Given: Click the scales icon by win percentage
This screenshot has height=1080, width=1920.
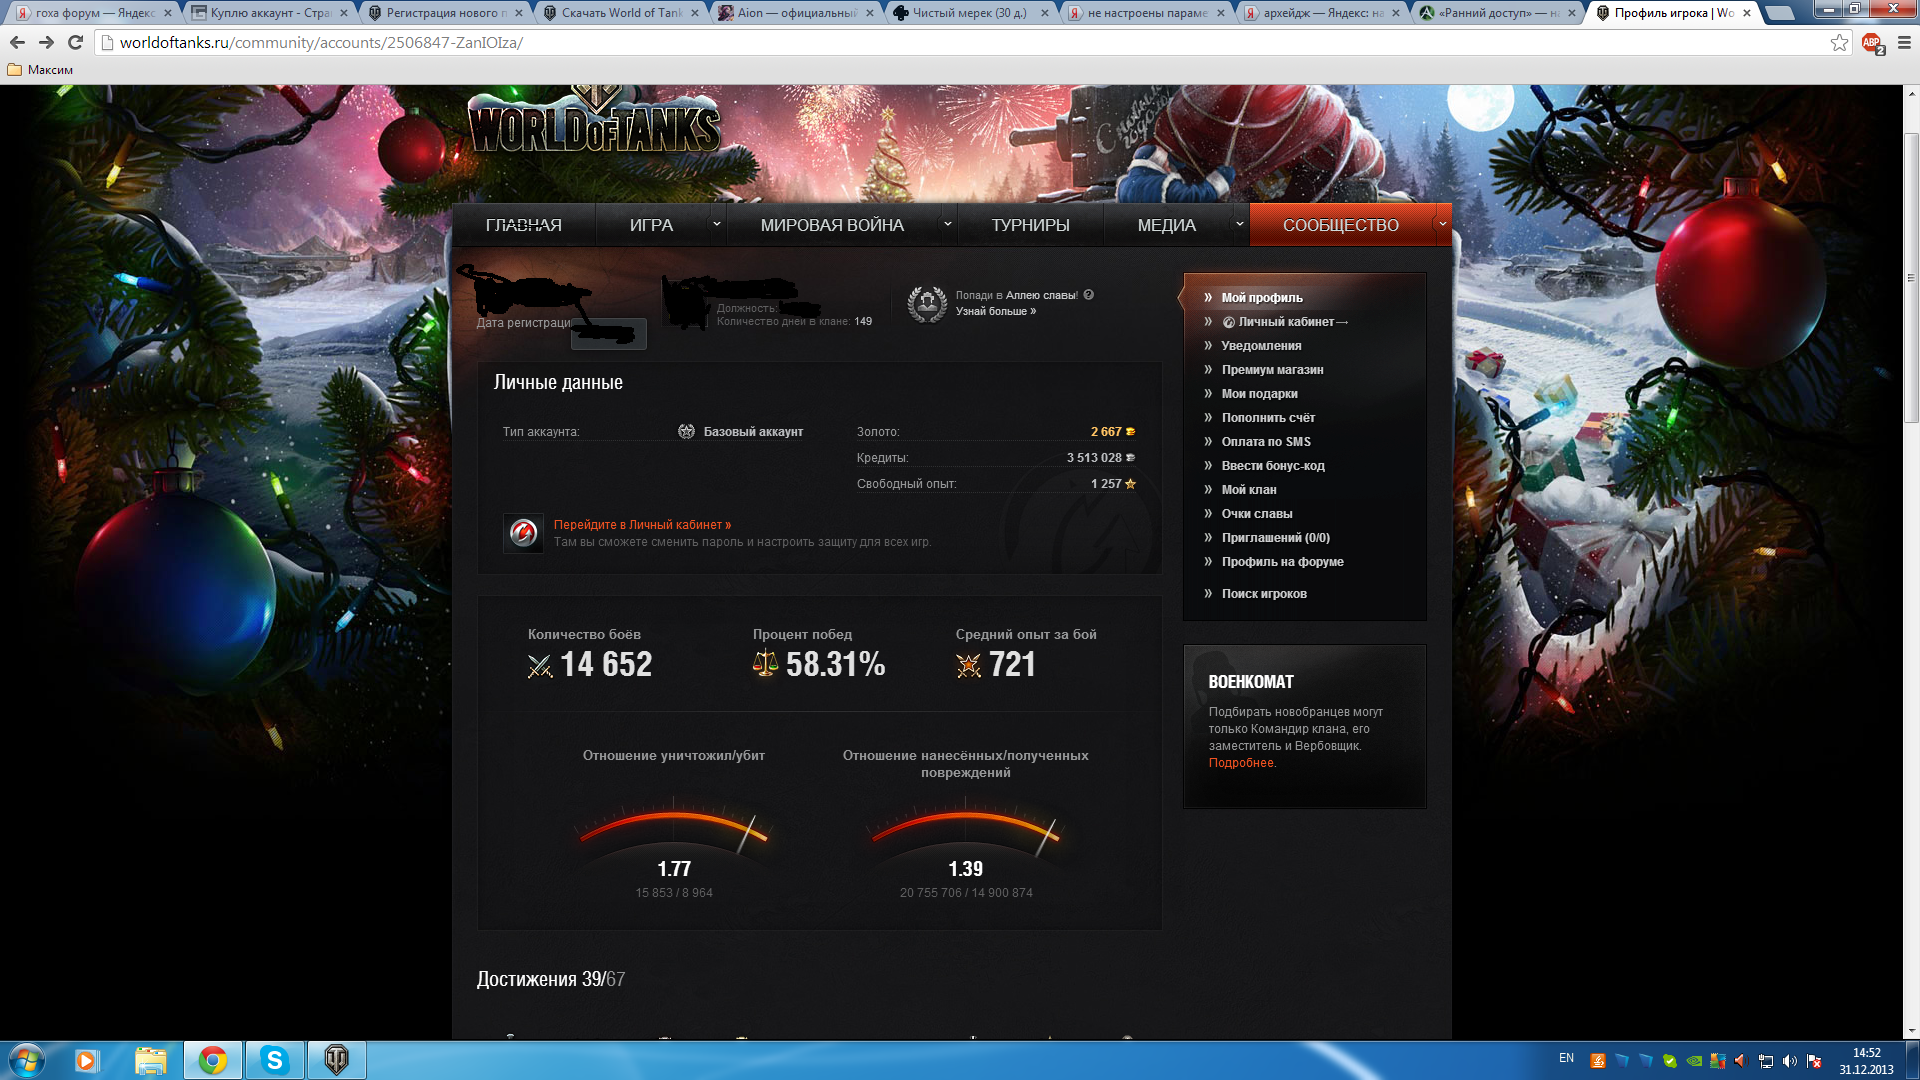Looking at the screenshot, I should [765, 663].
